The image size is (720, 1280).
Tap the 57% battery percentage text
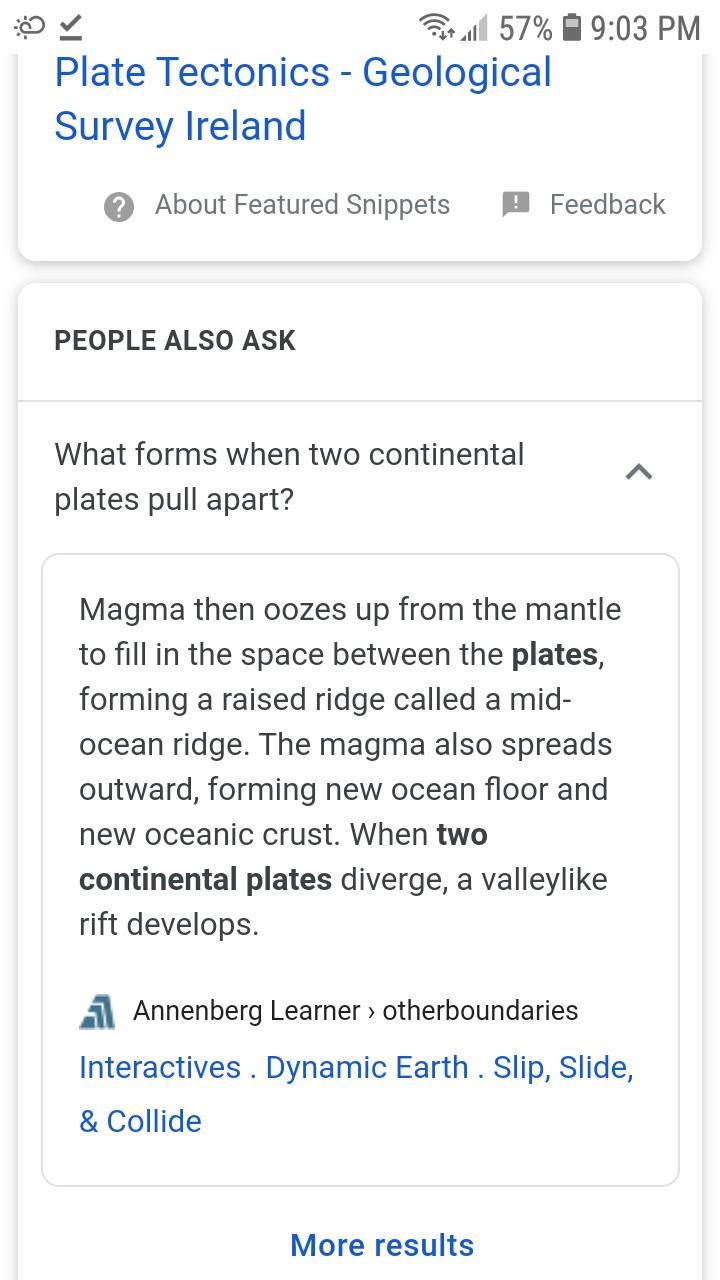[x=525, y=28]
